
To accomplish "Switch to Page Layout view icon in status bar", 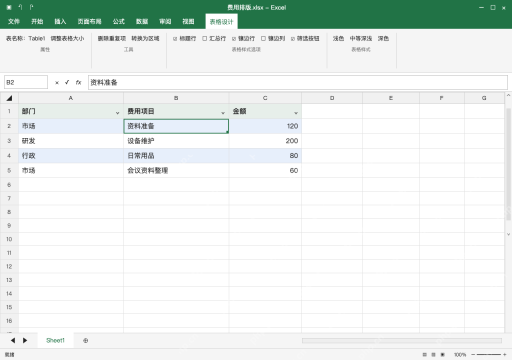I will pyautogui.click(x=433, y=355).
